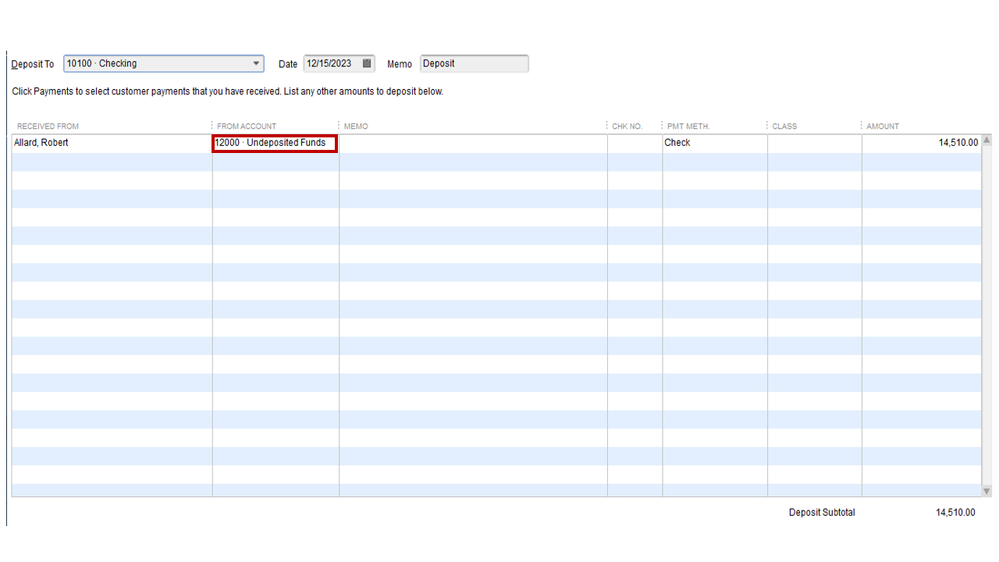Select the 12000 · Undeposited Funds cell
This screenshot has height=562, width=999.
[275, 143]
